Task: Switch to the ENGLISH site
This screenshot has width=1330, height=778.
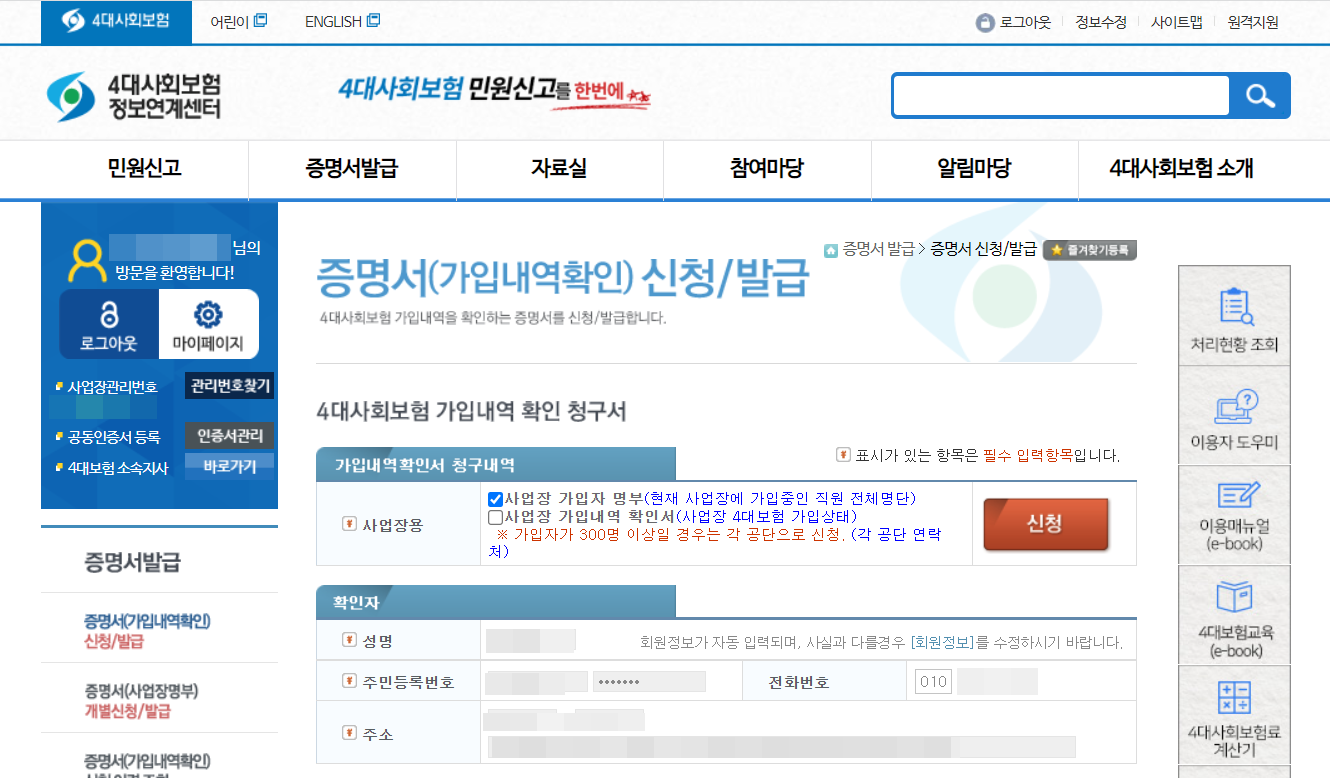Action: (x=342, y=21)
